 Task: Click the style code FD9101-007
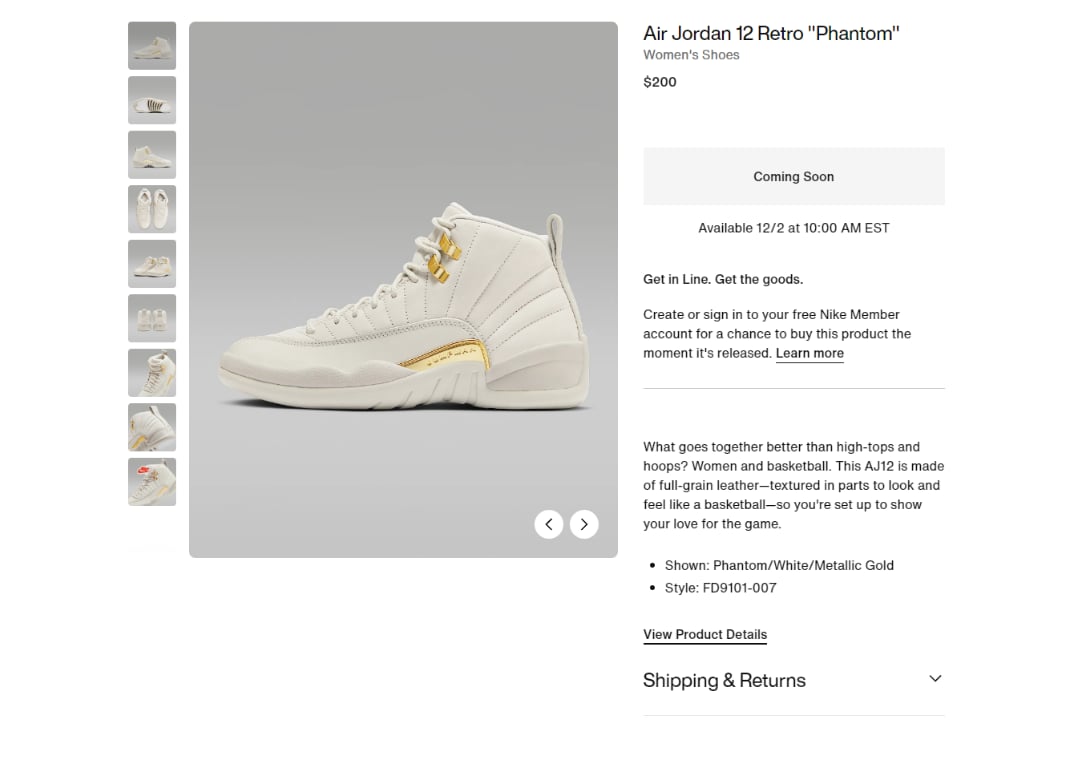point(739,588)
